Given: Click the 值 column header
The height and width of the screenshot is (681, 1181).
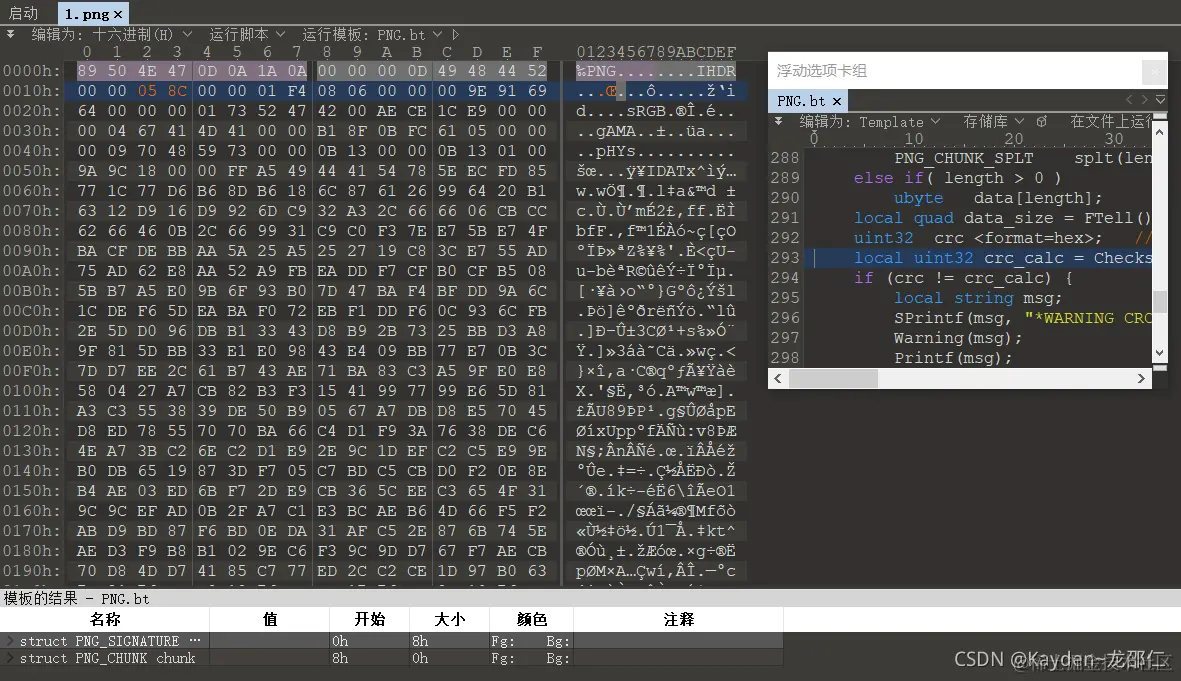Looking at the screenshot, I should 270,619.
